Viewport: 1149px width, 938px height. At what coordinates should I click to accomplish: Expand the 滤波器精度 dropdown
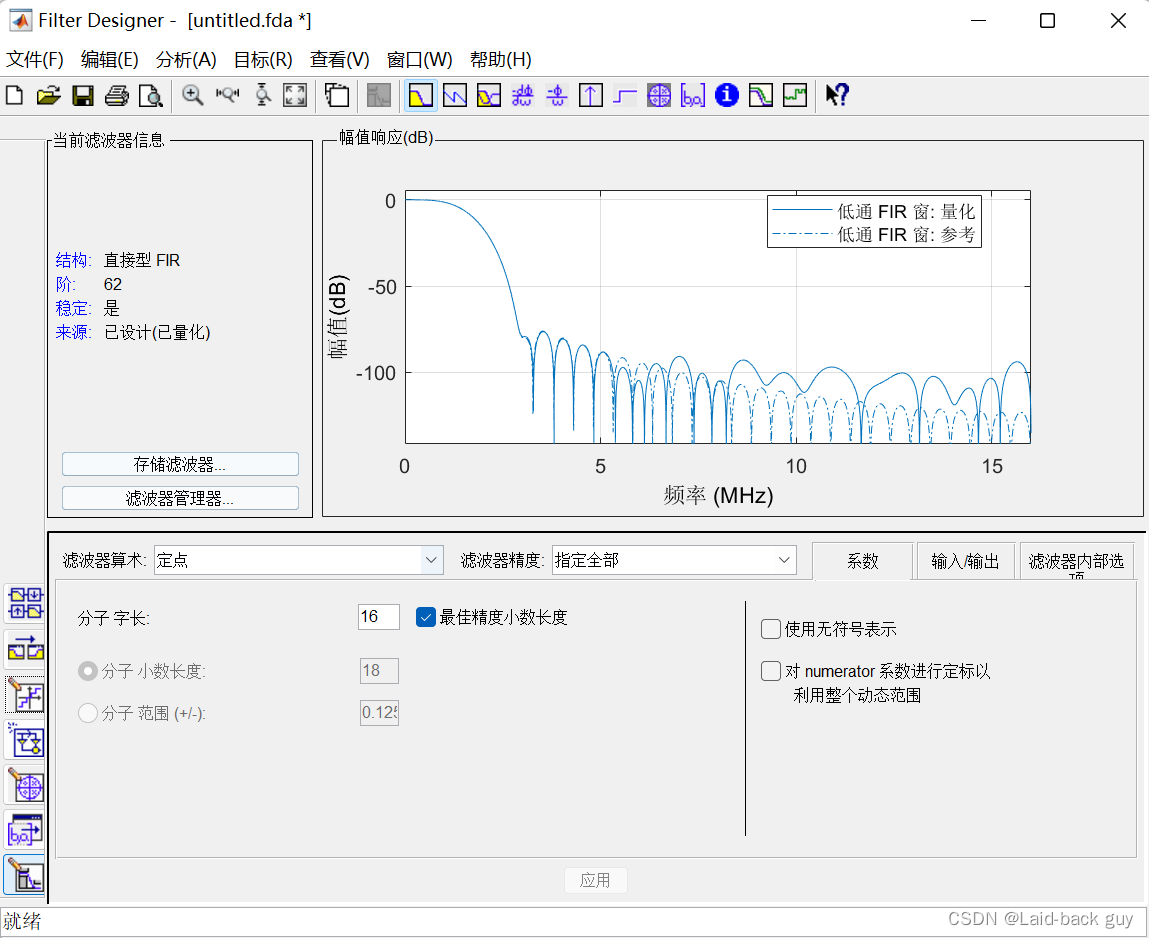coord(673,560)
